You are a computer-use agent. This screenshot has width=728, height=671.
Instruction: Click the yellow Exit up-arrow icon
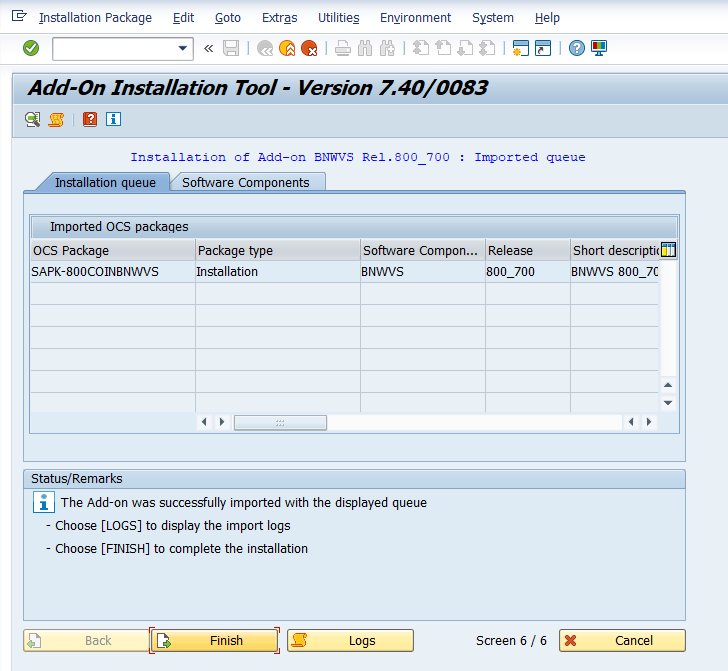(287, 48)
